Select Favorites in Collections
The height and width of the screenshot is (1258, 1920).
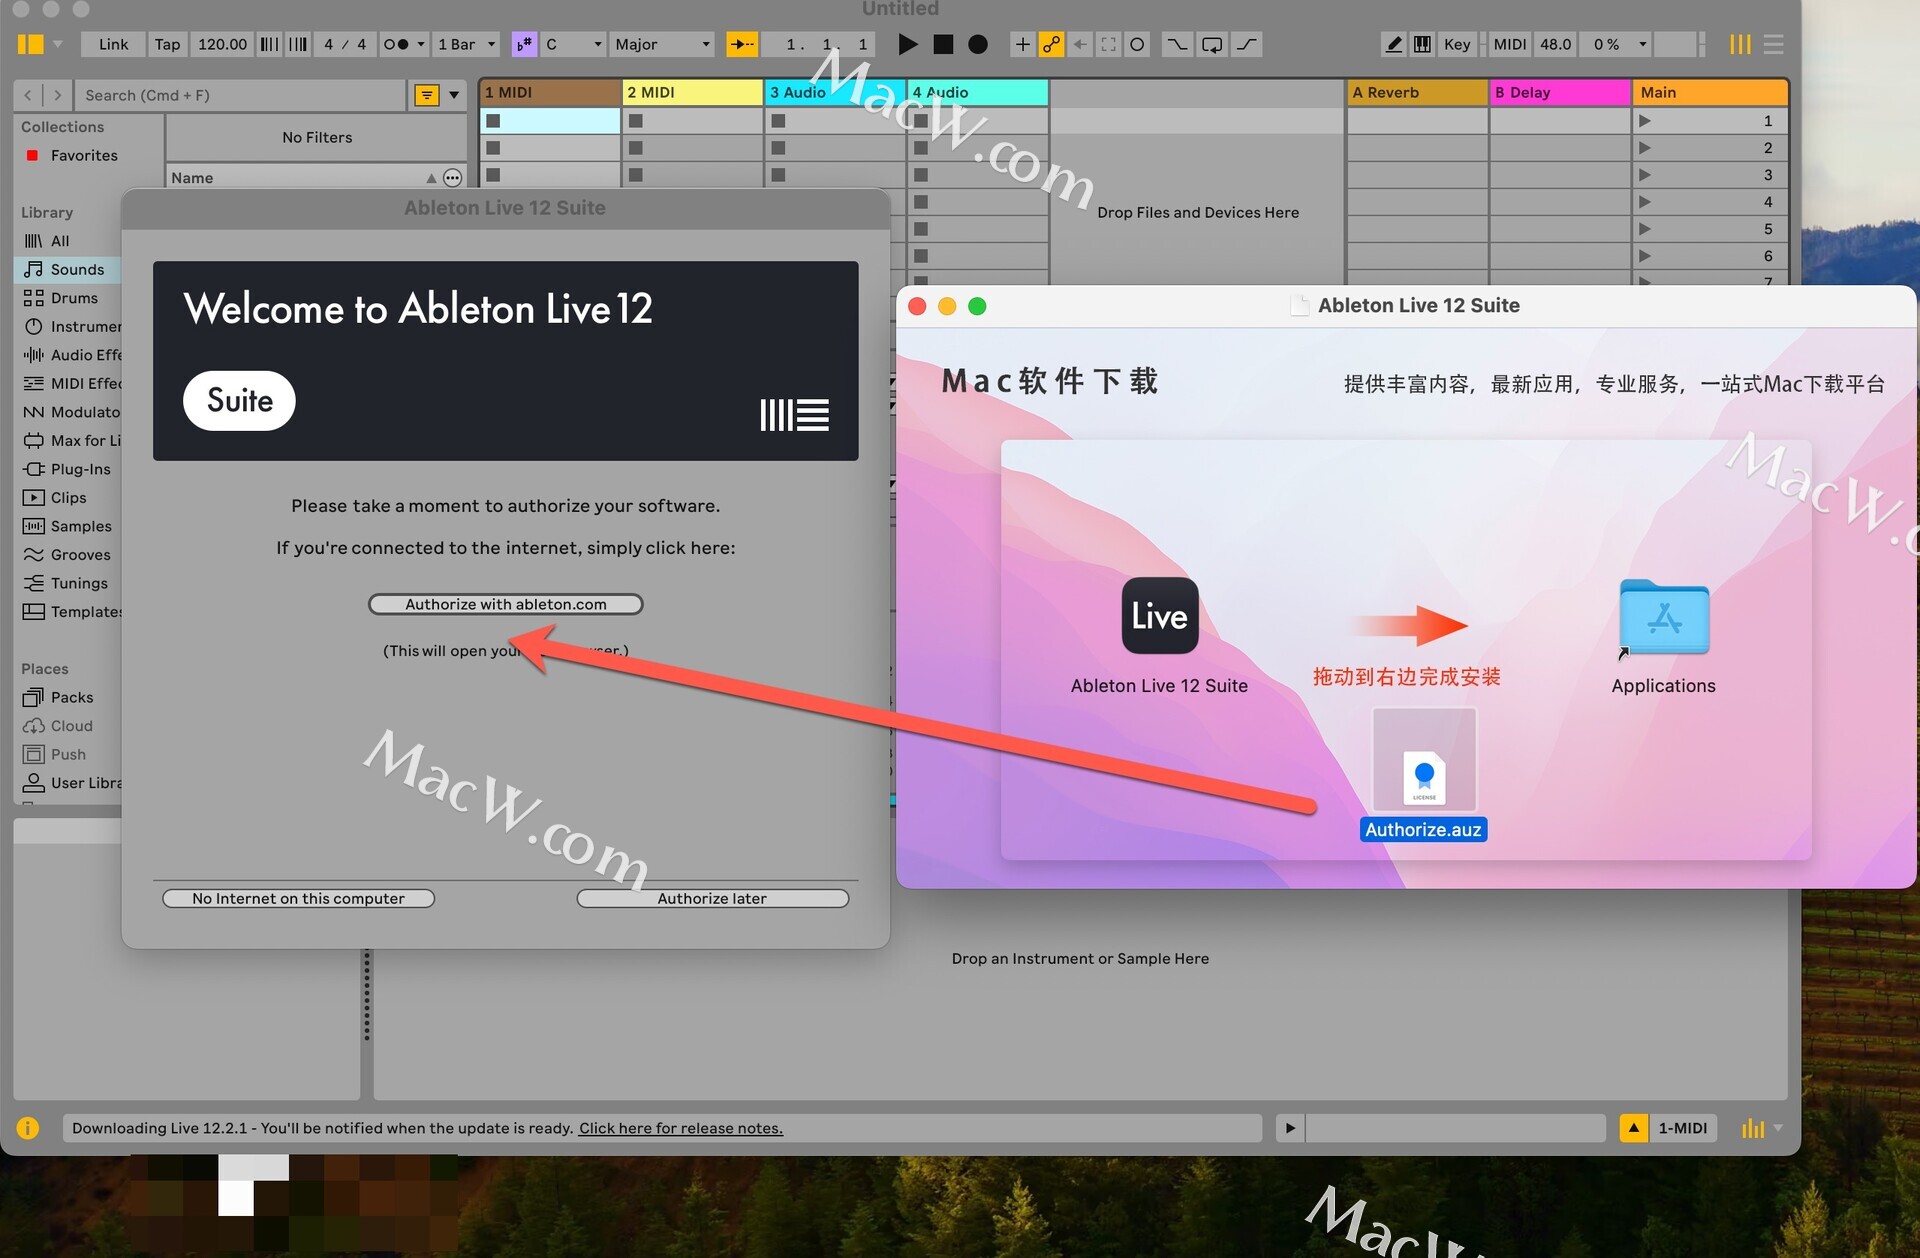[84, 155]
